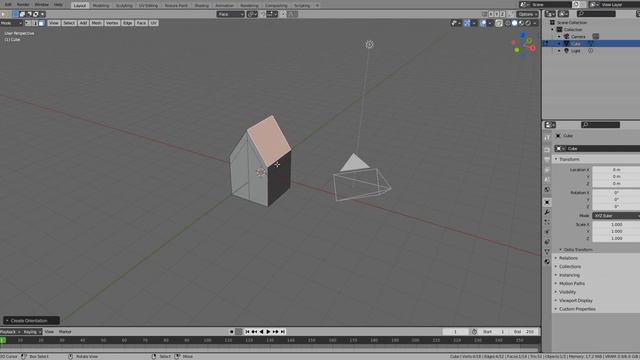The image size is (640, 360).
Task: Open the Output properties tab icon
Action: [547, 159]
